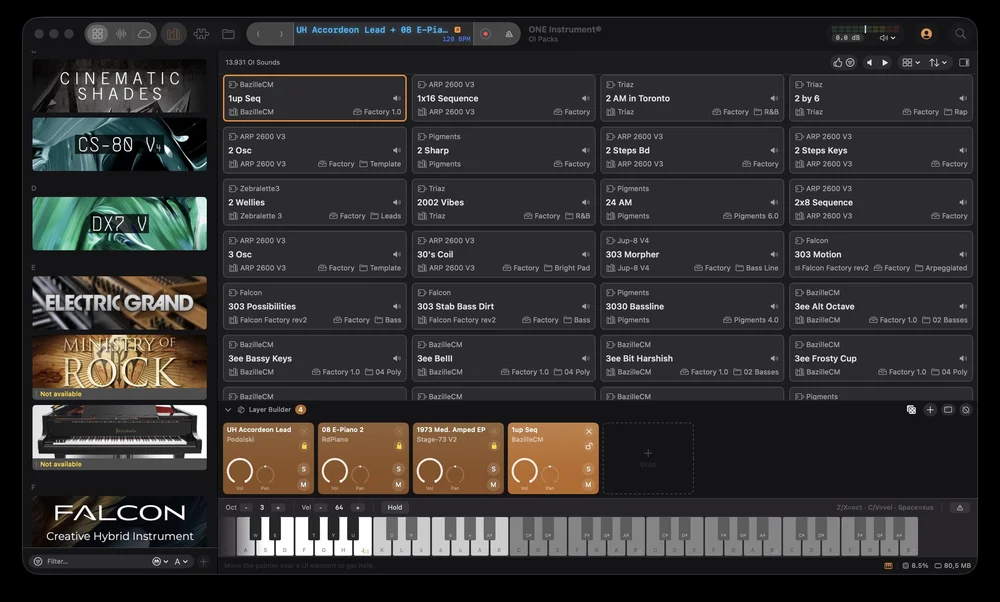1000x602 pixels.
Task: Preview the 2 Wellies sound speaker icon
Action: point(396,202)
